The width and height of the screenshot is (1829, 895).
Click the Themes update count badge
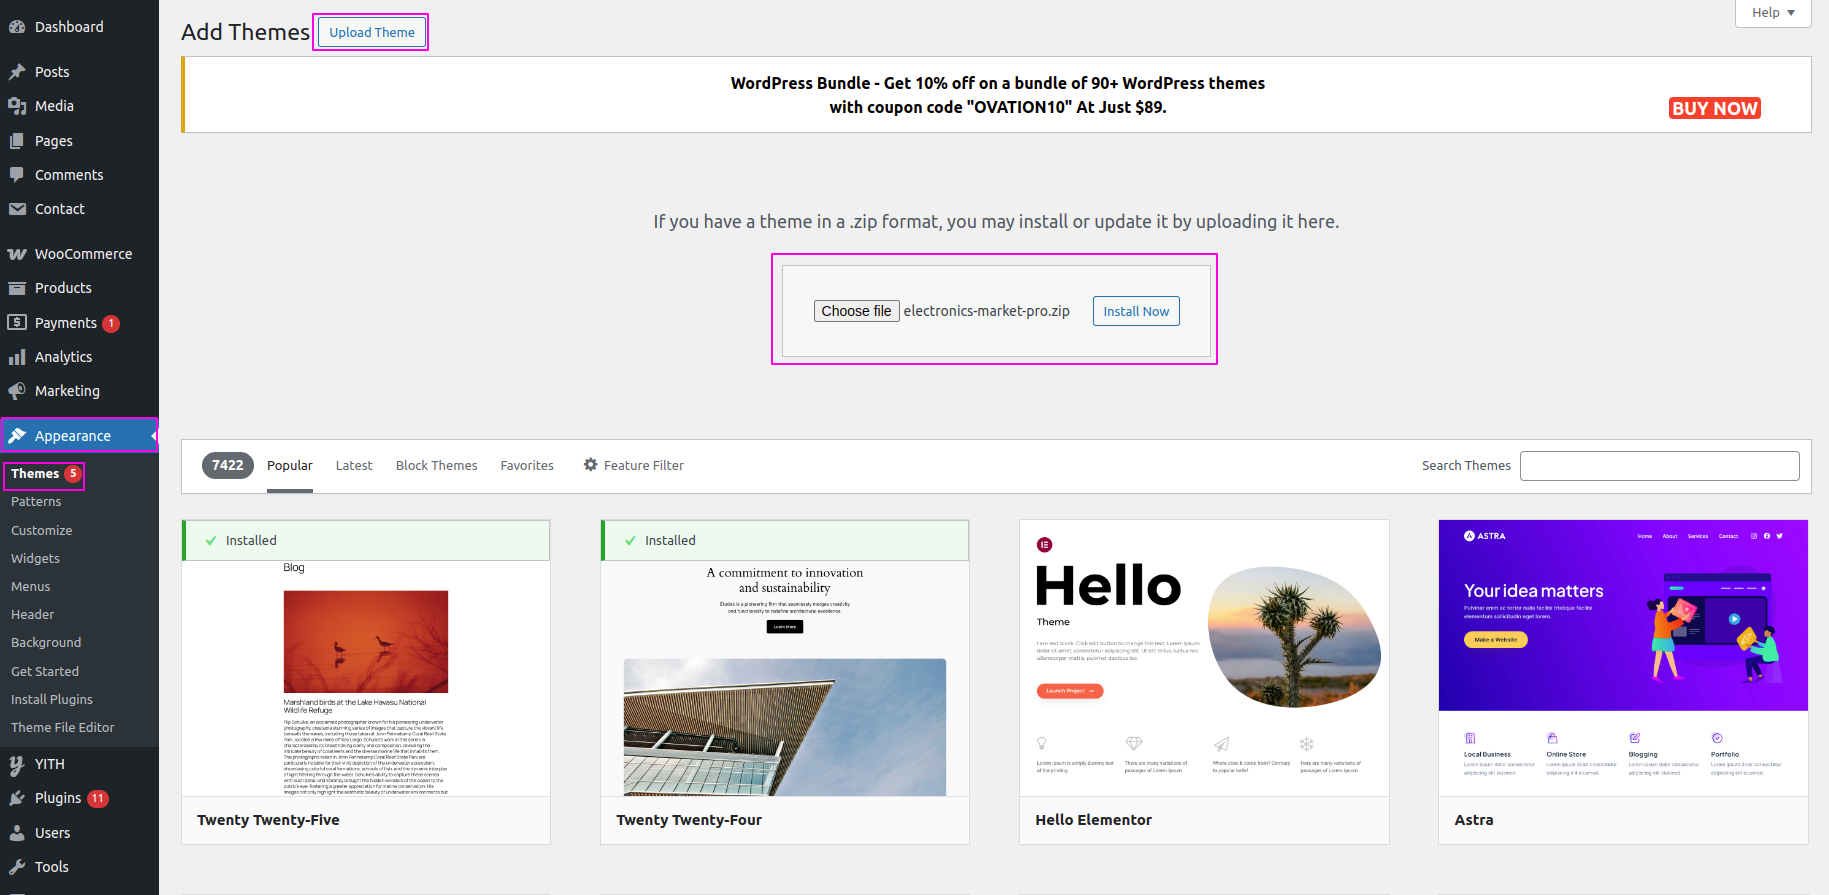coord(73,474)
